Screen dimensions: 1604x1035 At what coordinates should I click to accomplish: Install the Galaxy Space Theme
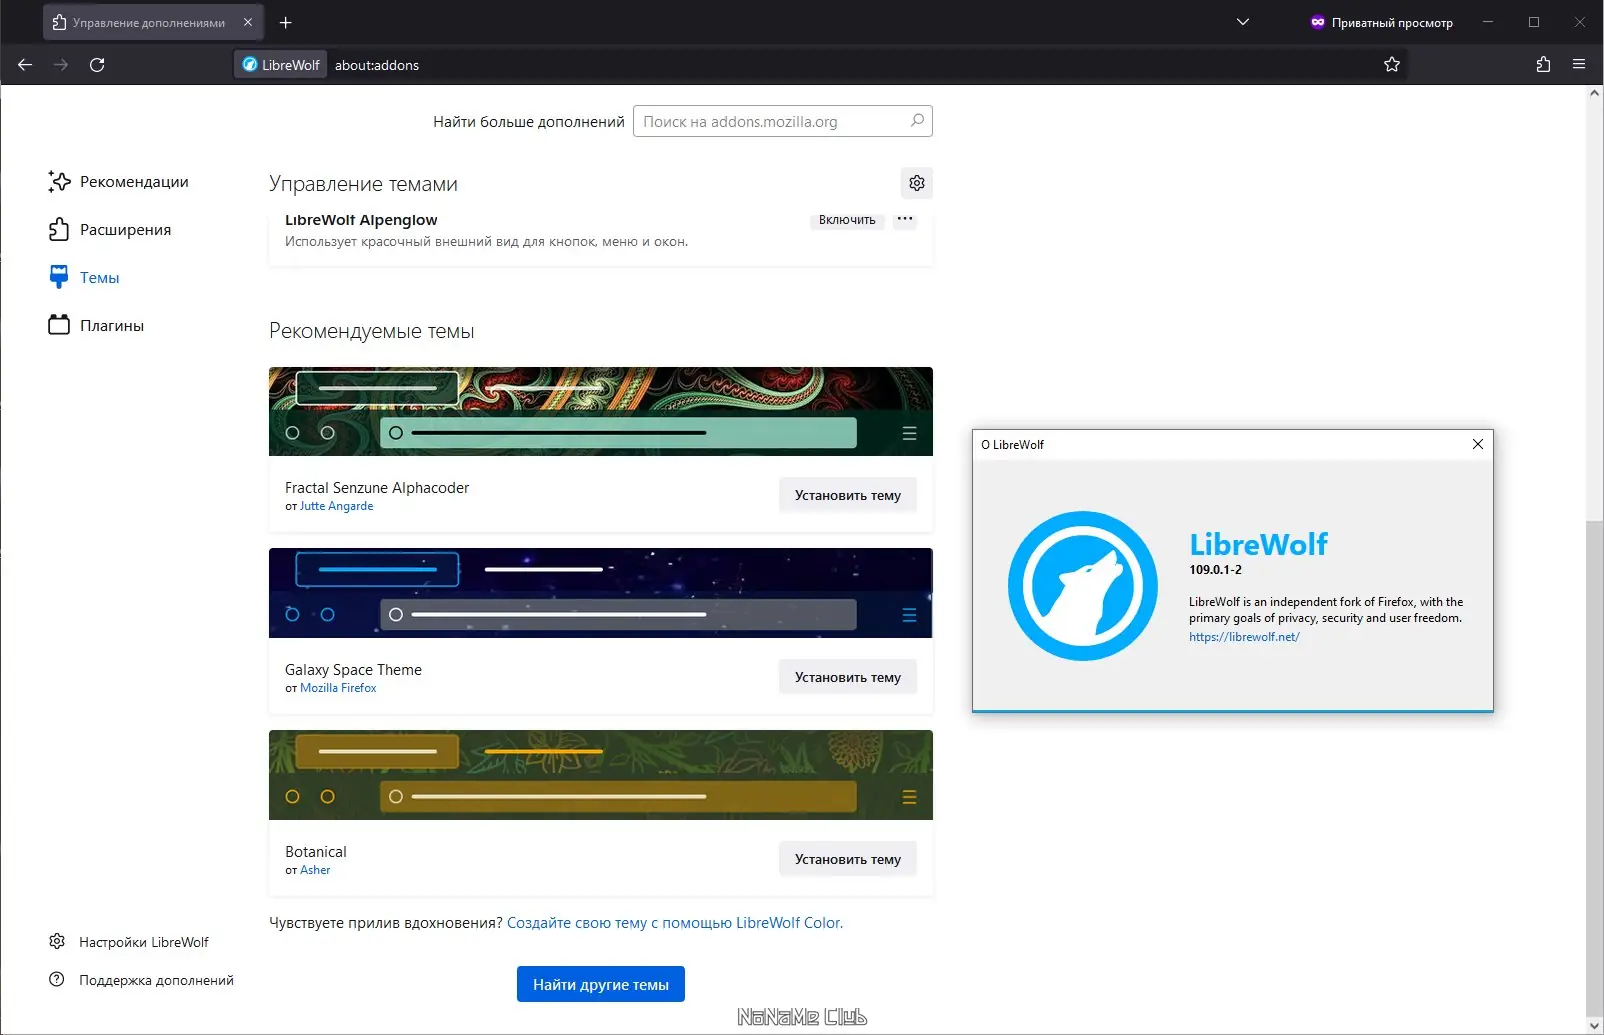[x=848, y=678]
